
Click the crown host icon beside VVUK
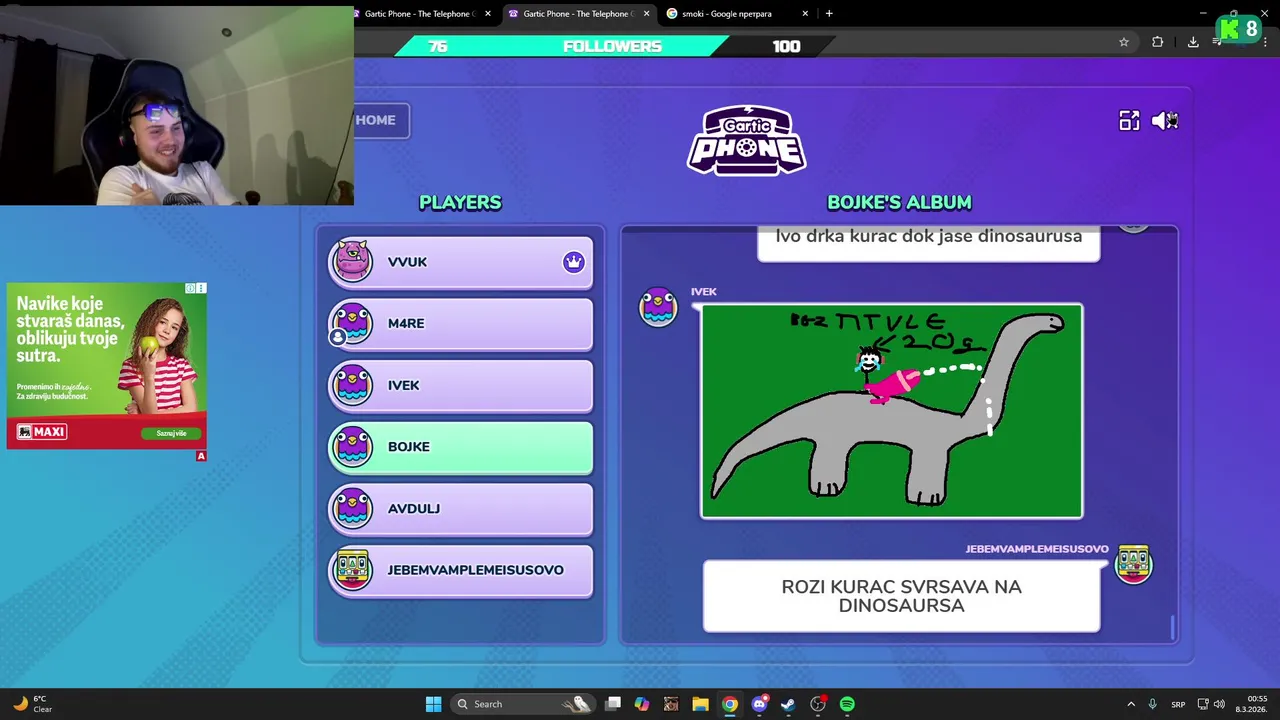(x=573, y=262)
